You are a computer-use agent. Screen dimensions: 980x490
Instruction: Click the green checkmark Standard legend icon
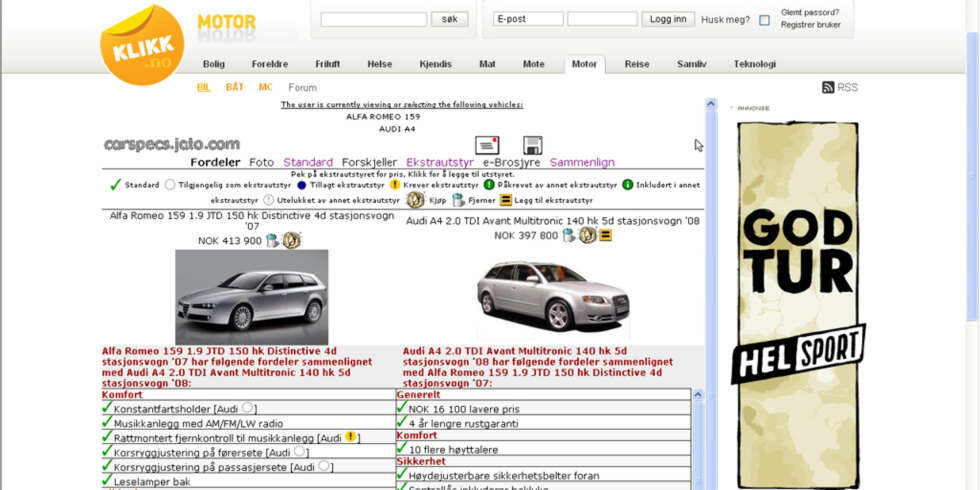click(115, 184)
